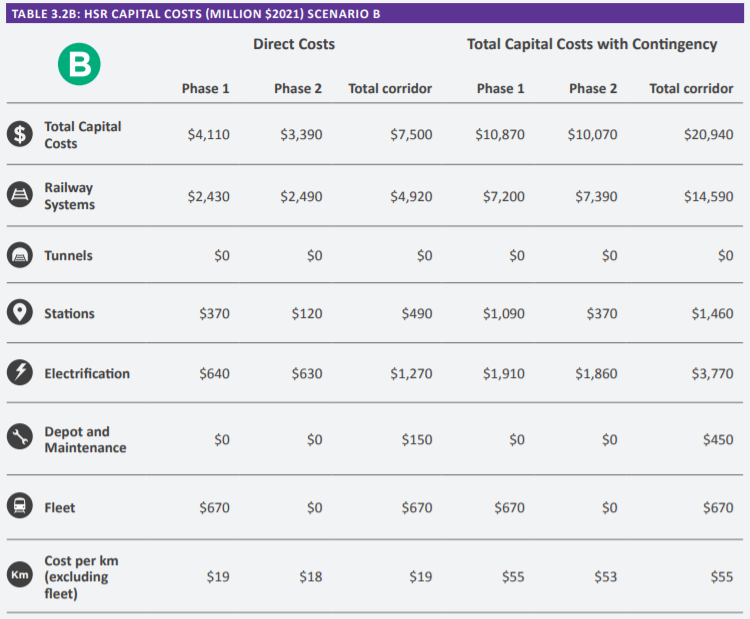The width and height of the screenshot is (750, 619).
Task: Click the Stations location pin icon
Action: 20,314
